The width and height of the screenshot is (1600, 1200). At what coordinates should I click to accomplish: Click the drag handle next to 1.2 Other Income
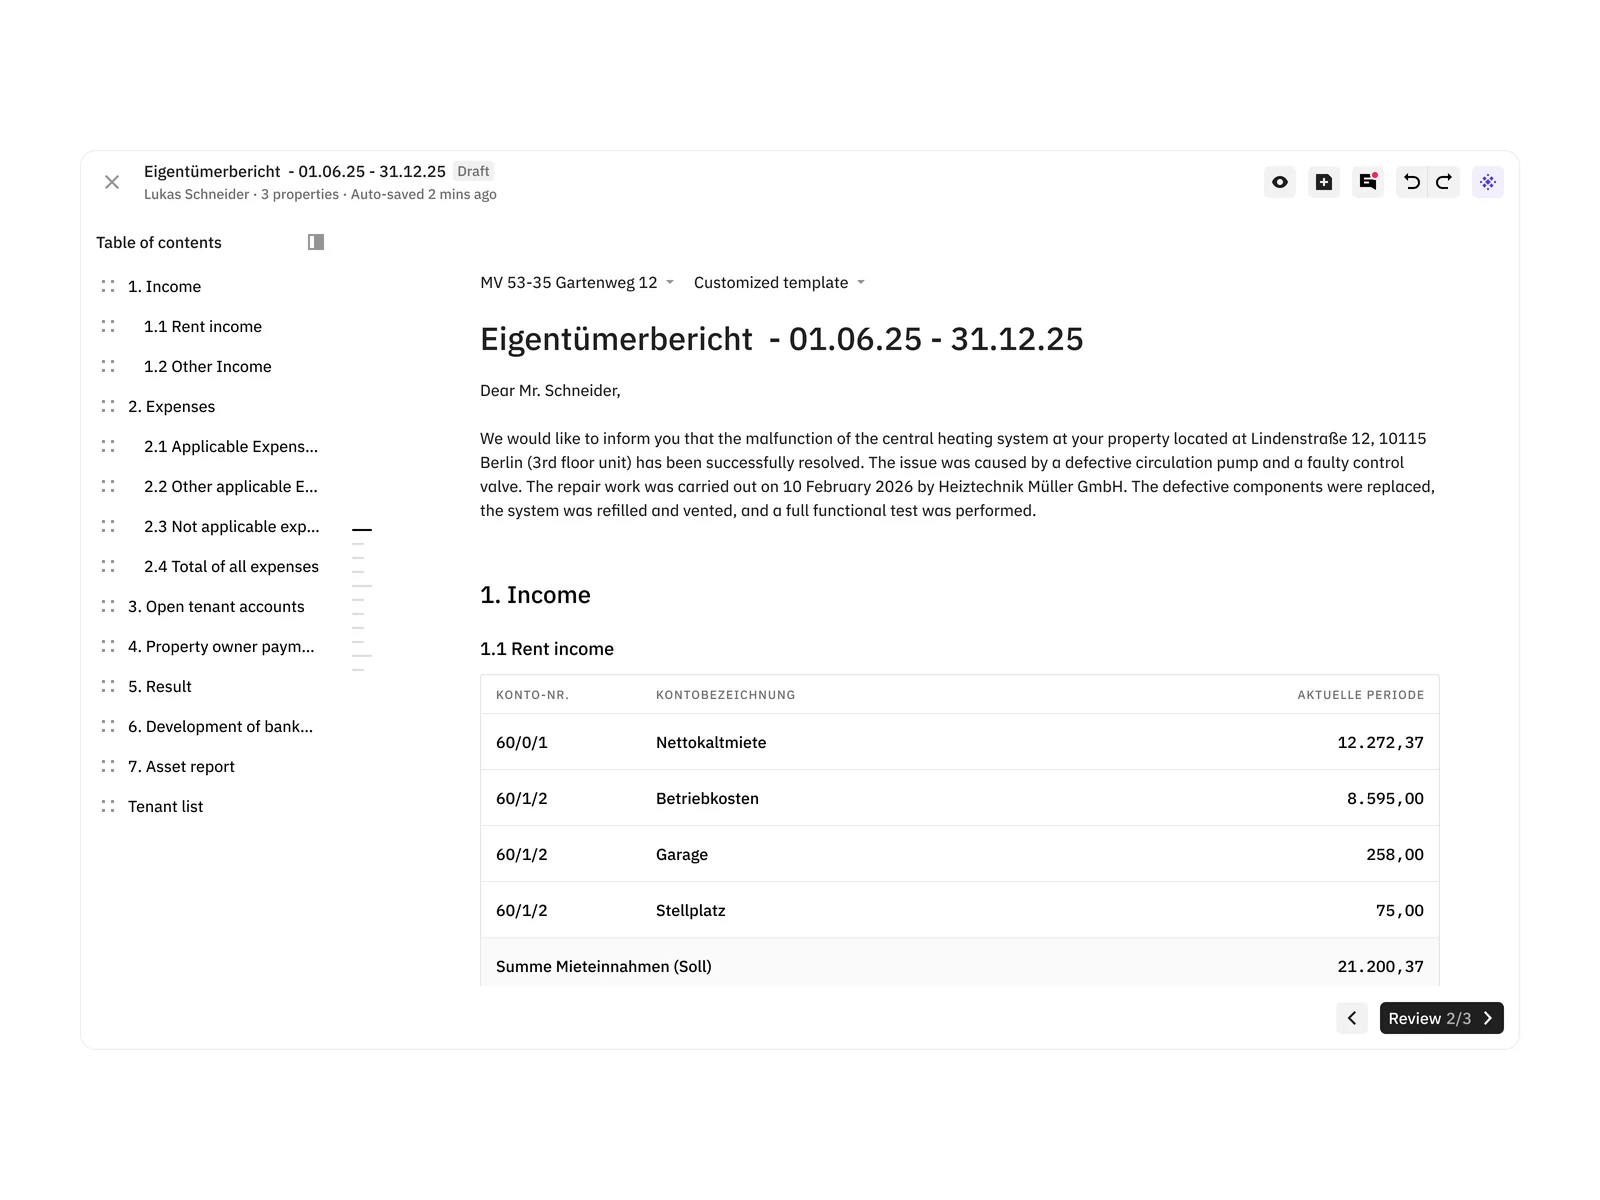coord(108,366)
